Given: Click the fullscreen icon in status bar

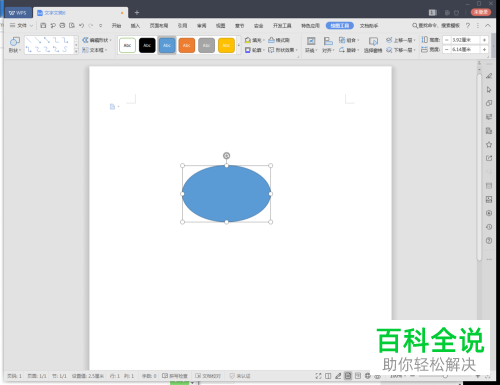Looking at the screenshot, I should click(x=318, y=376).
